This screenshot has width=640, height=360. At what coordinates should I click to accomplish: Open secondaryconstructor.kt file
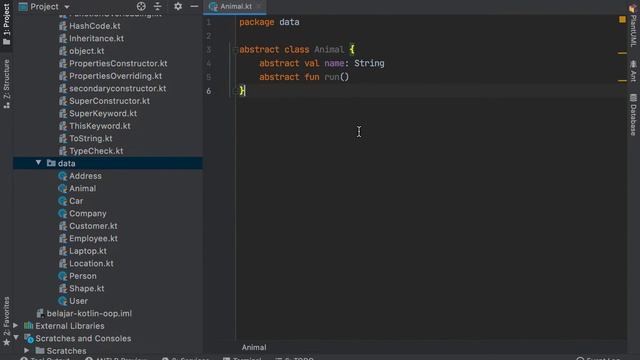tap(118, 88)
